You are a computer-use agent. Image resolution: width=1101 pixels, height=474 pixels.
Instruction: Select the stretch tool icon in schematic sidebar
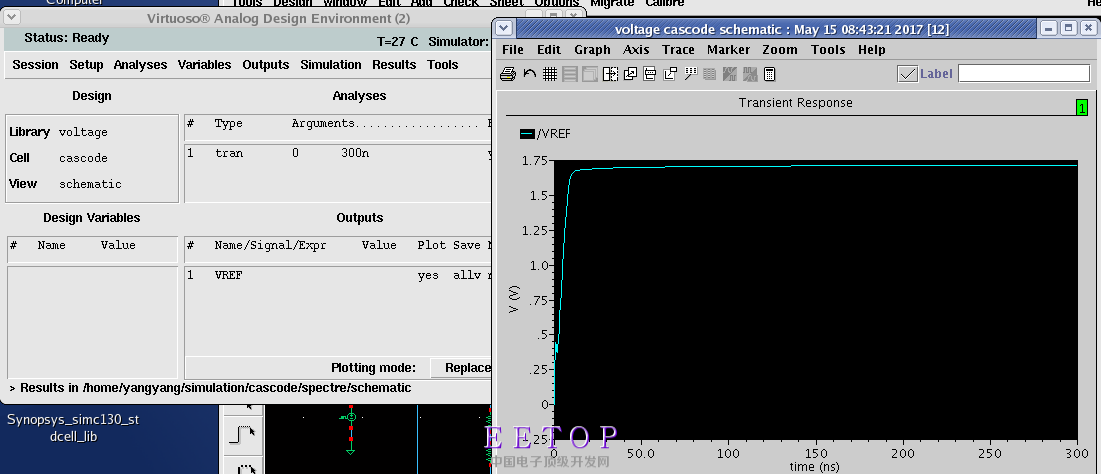[244, 435]
